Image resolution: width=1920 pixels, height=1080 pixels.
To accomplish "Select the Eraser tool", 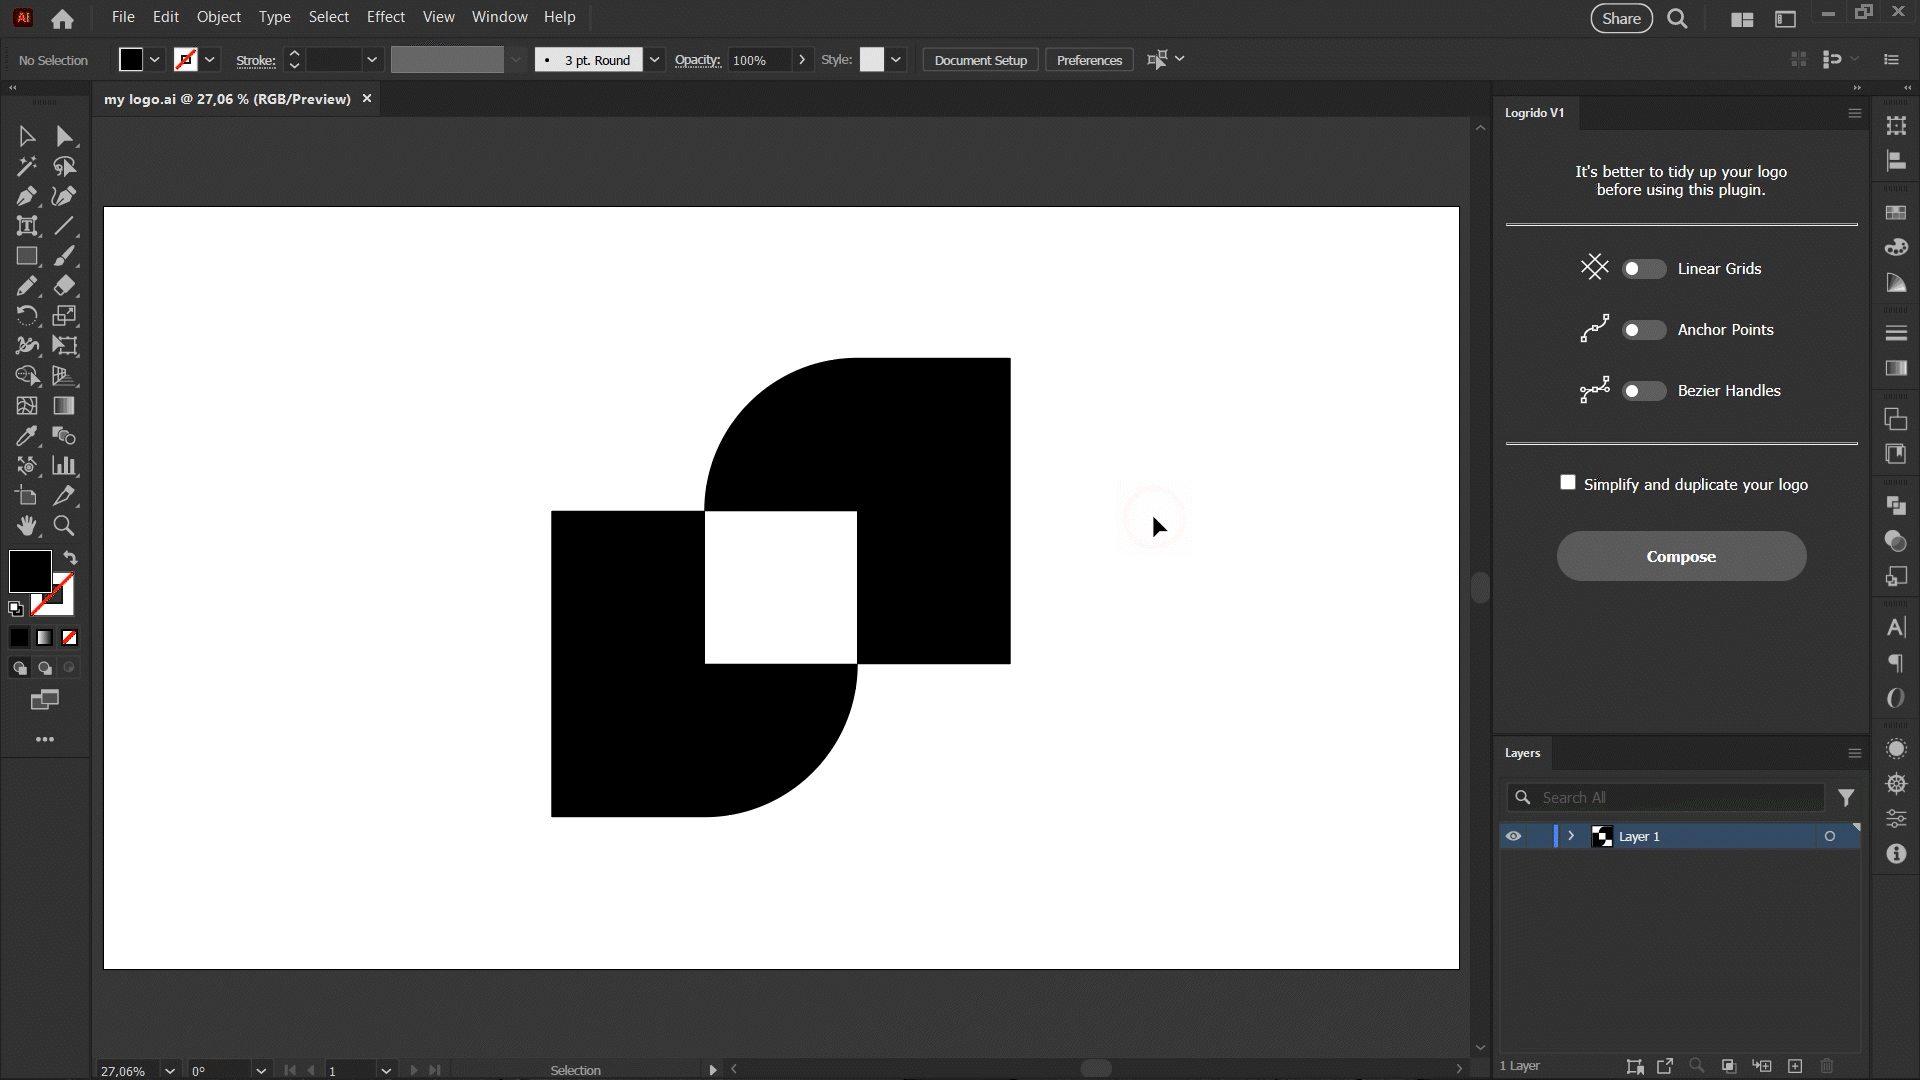I will point(64,286).
